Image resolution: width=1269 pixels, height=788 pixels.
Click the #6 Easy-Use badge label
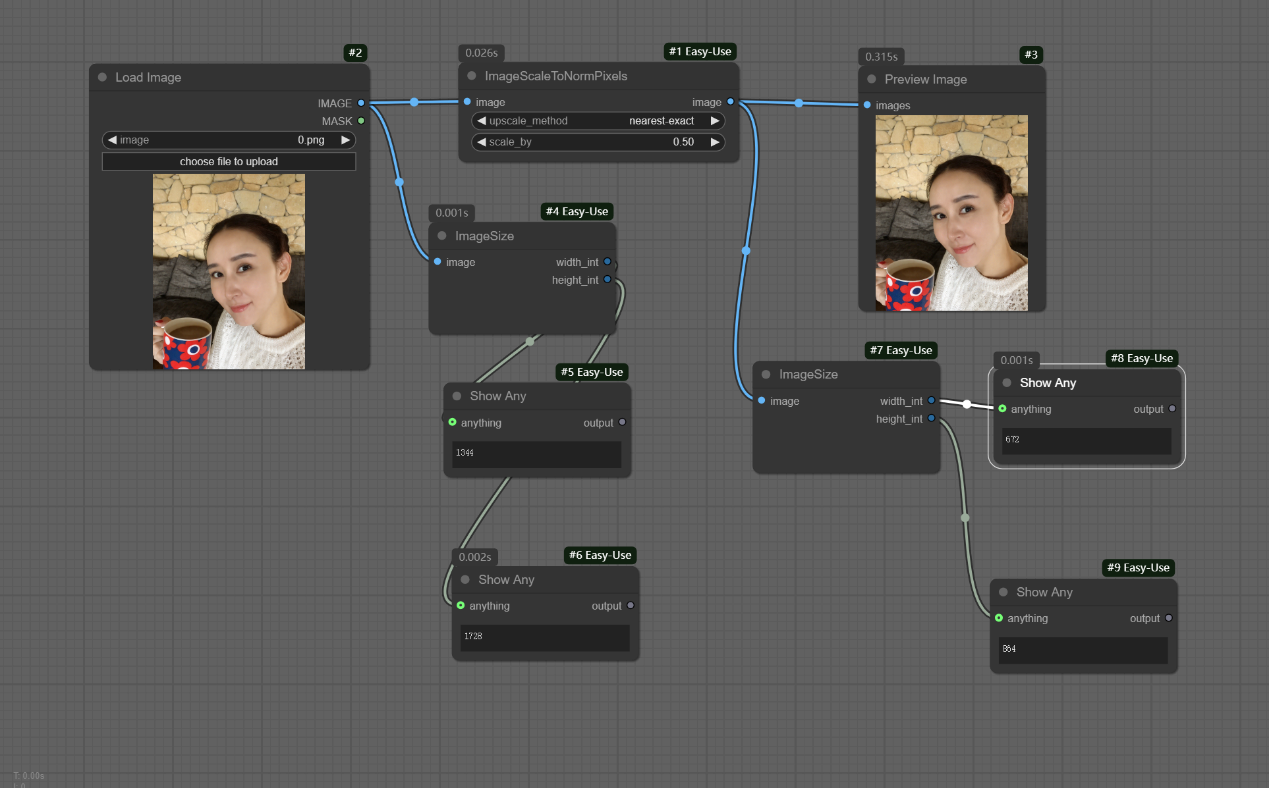click(x=600, y=555)
